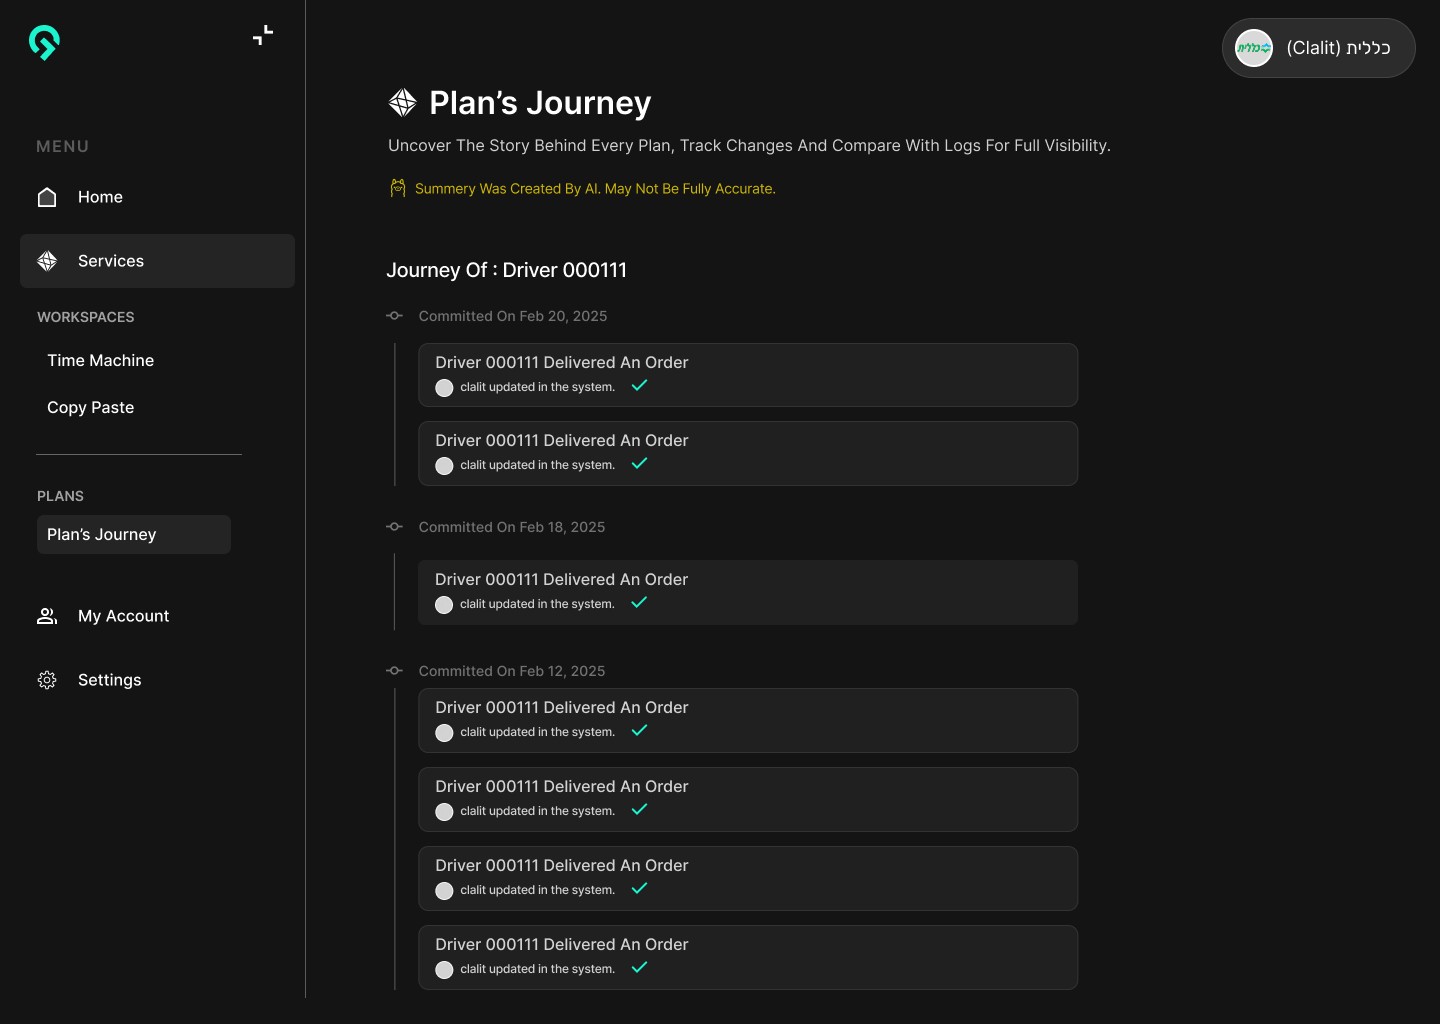Viewport: 1440px width, 1024px height.
Task: Click the Home house icon
Action: coord(47,197)
